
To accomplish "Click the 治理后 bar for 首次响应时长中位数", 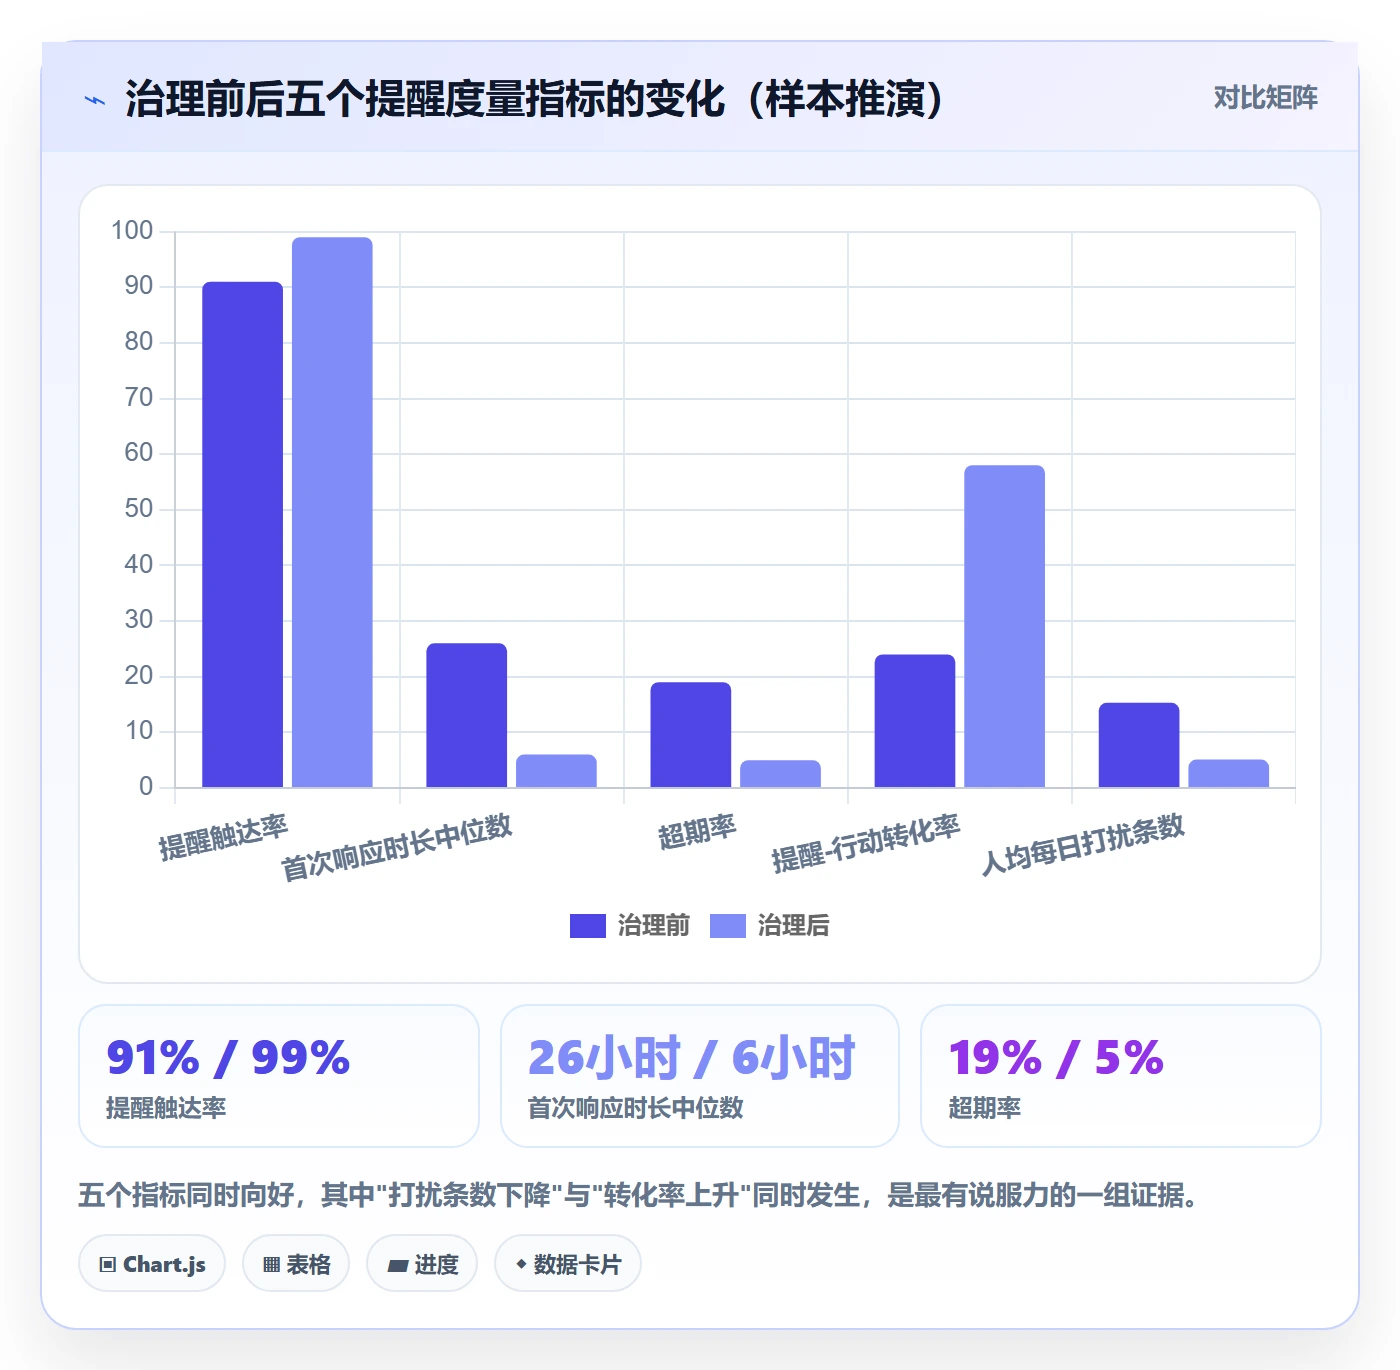I will (556, 771).
